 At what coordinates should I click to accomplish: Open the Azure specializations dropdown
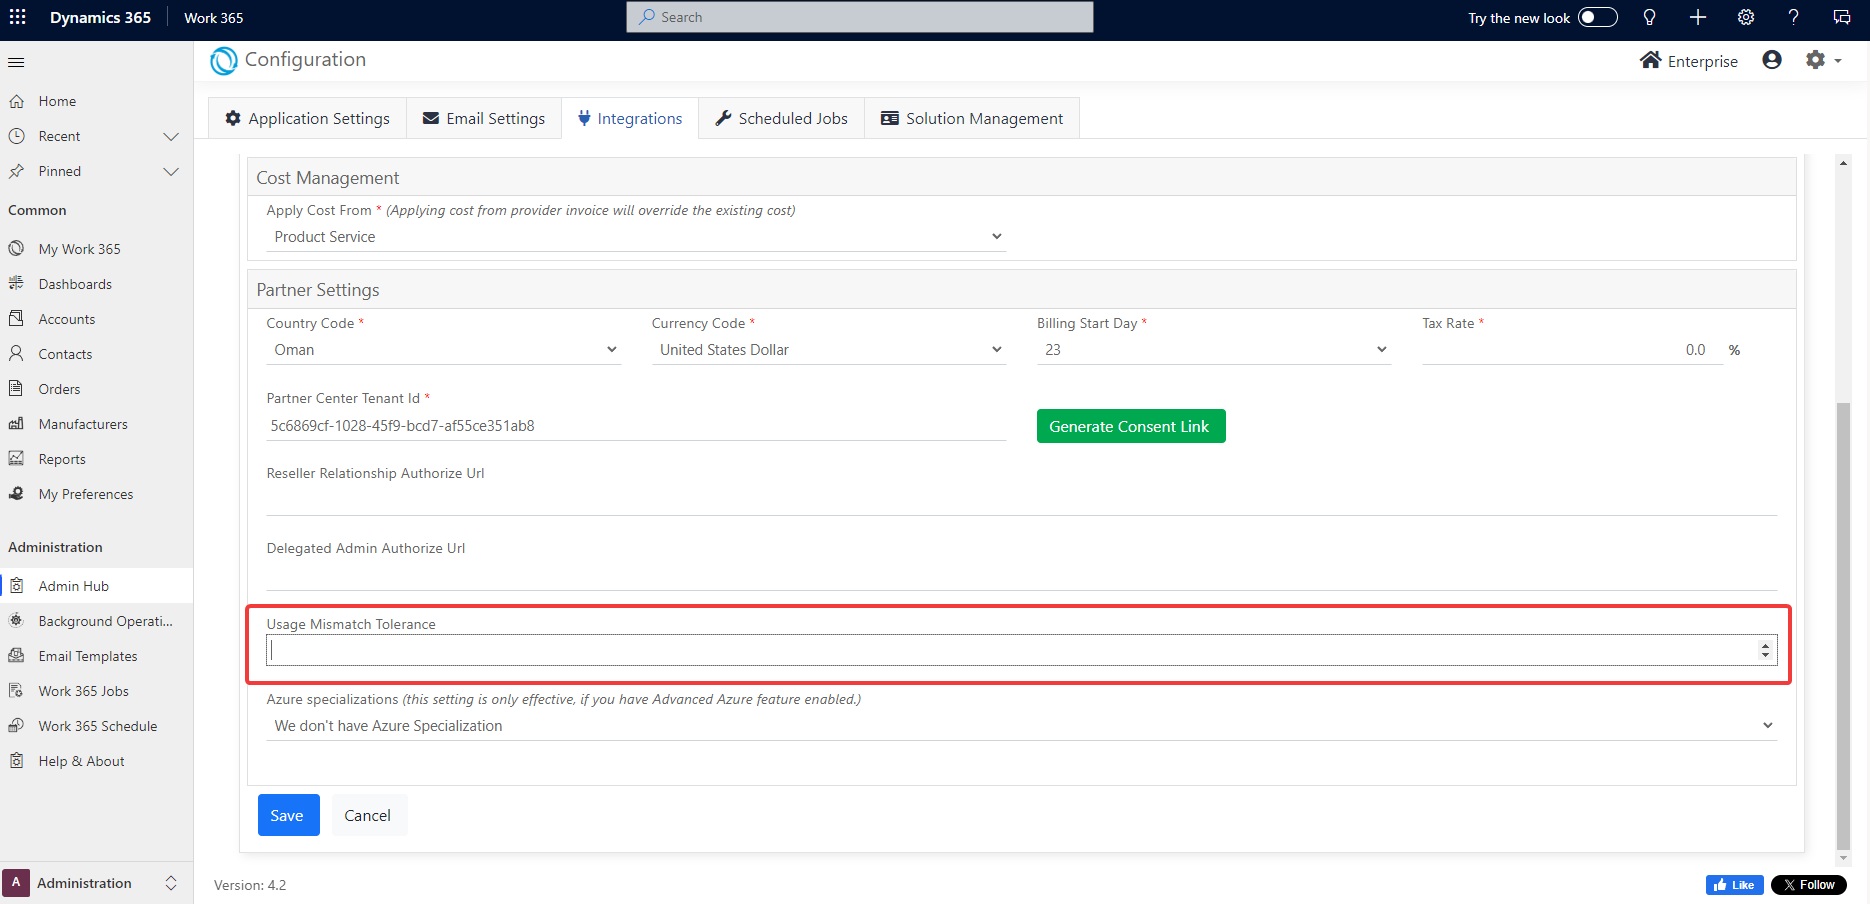[1022, 726]
